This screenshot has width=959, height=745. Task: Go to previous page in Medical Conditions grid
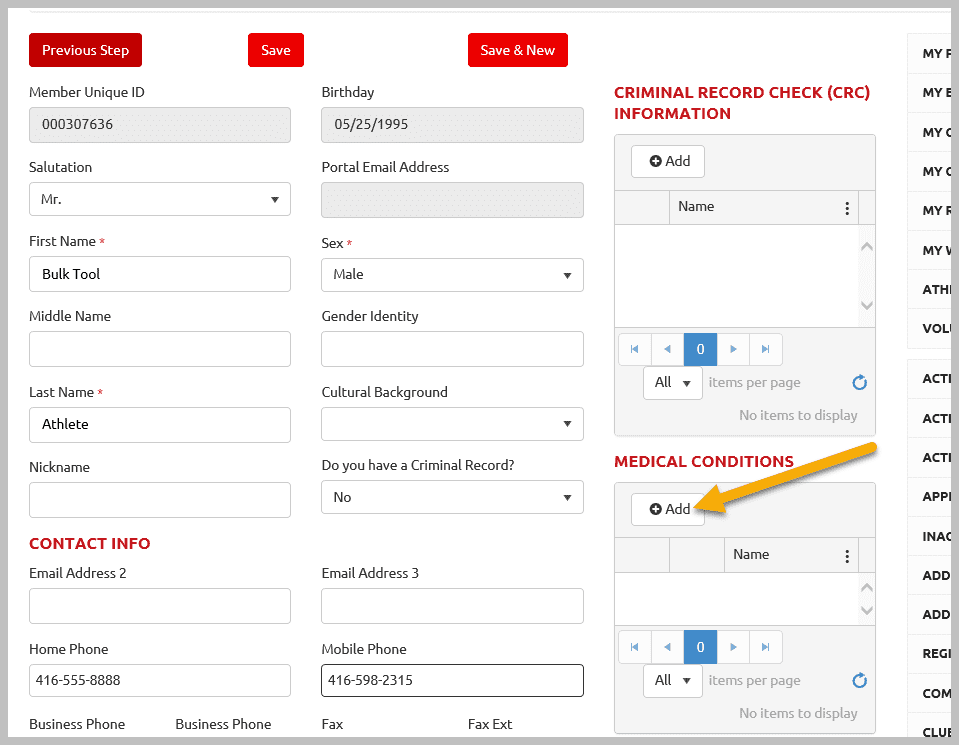pos(668,647)
